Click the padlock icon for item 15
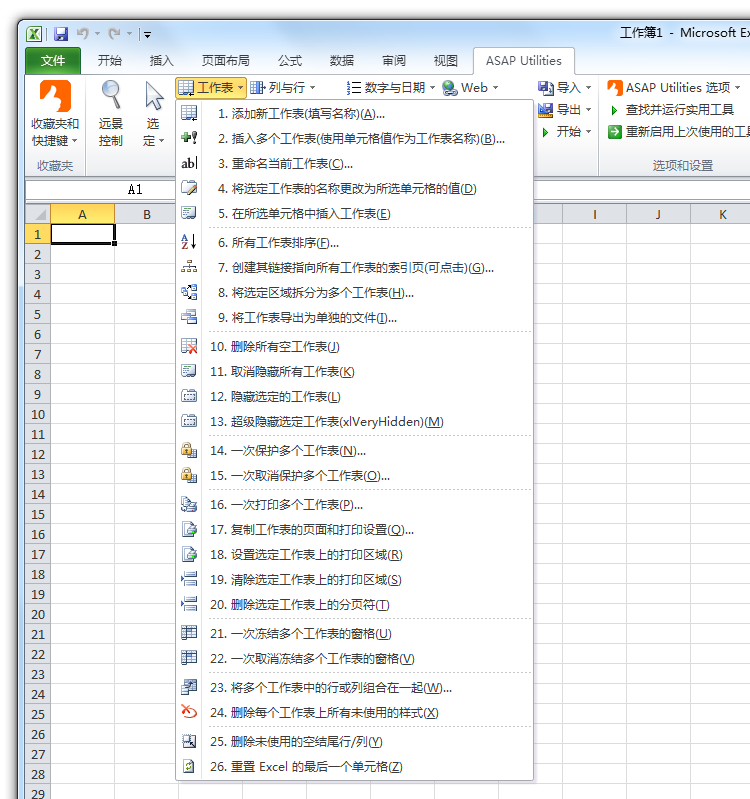 (x=189, y=475)
